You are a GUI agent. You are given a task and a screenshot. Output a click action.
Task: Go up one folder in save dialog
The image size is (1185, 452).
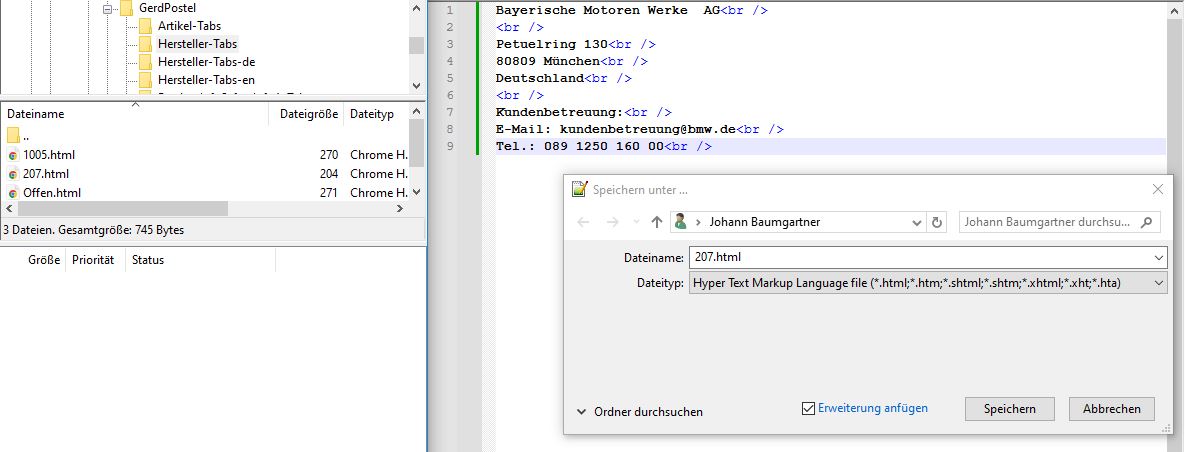point(657,222)
